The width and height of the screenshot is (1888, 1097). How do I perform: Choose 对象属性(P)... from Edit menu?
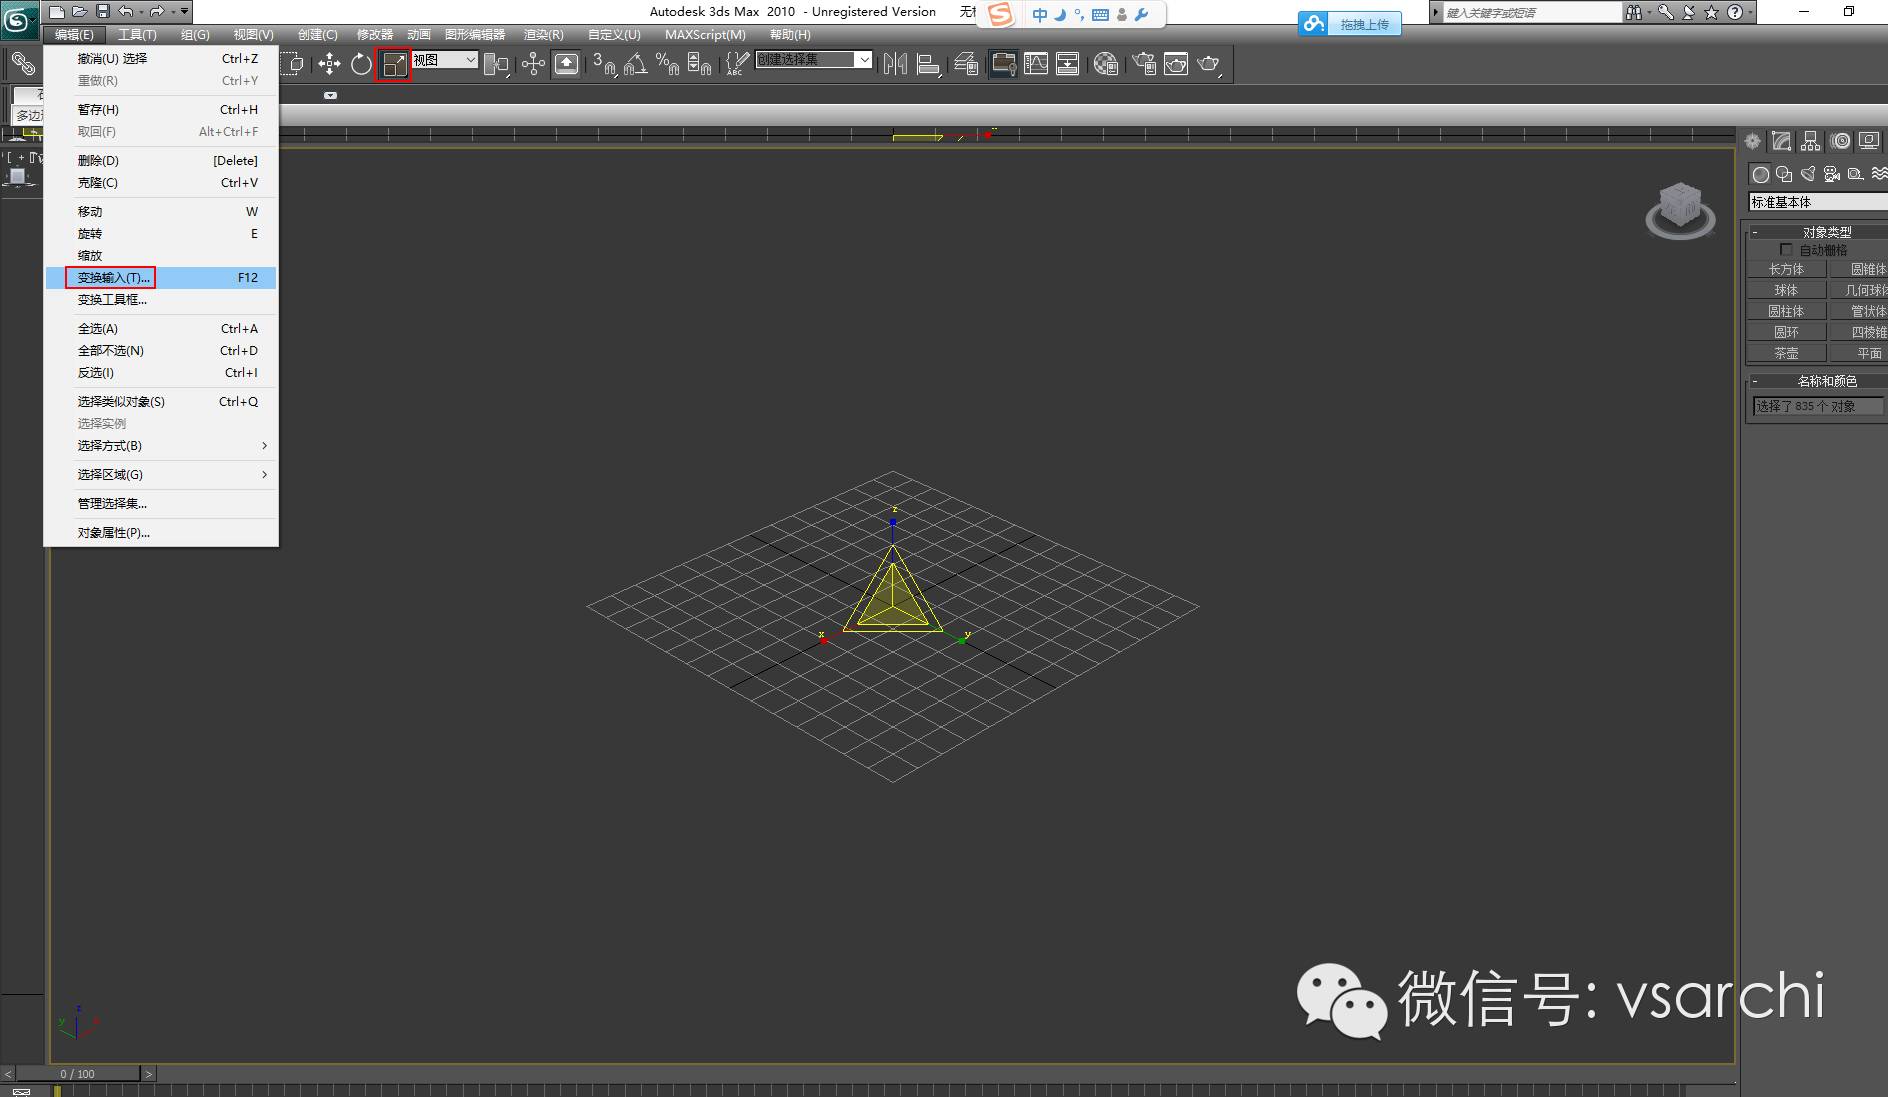[161, 532]
